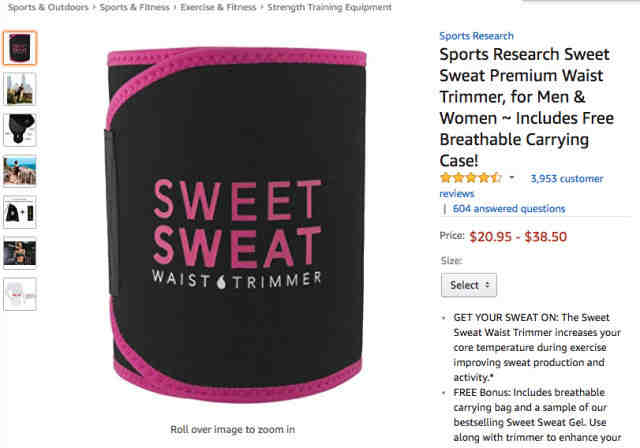Screen dimensions: 640x448
Task: Click the main Sweet Sweat product image
Action: point(235,224)
